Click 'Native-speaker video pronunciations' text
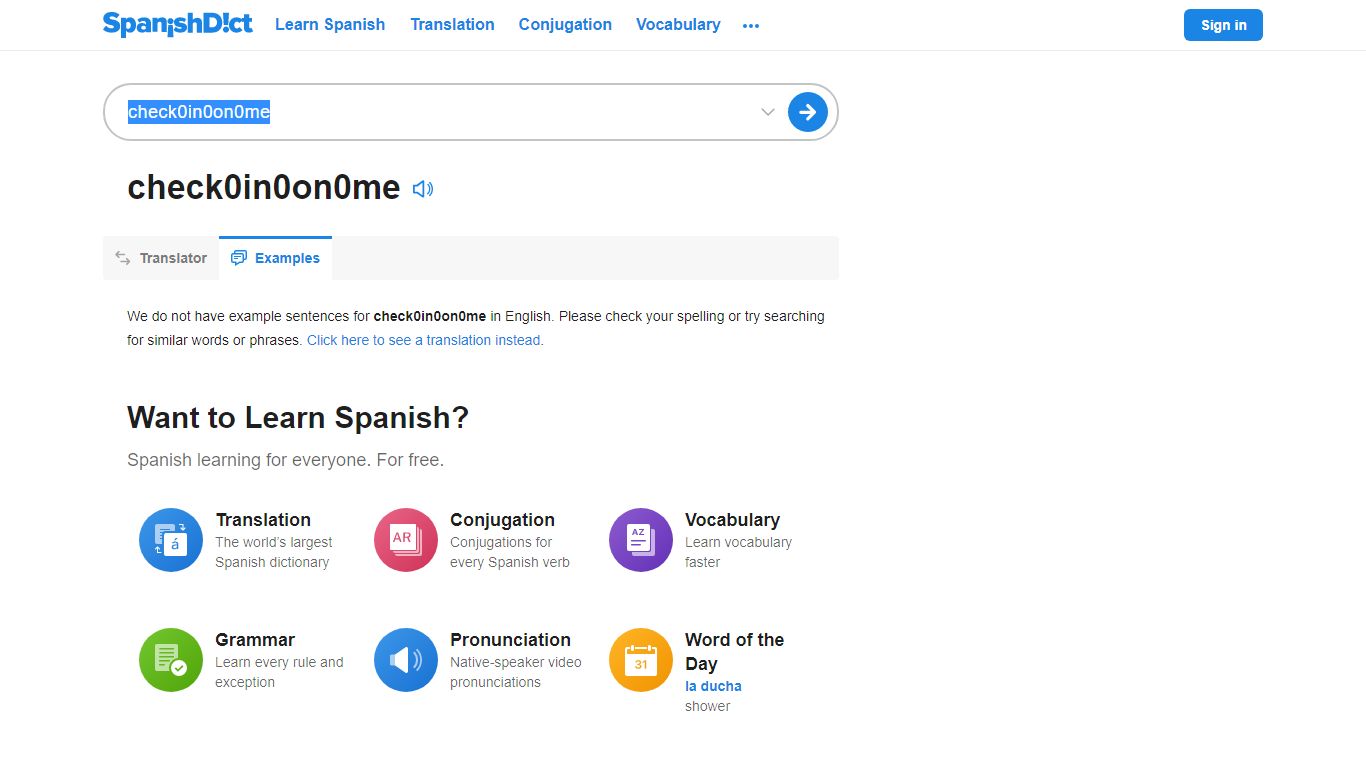Viewport: 1366px width, 768px height. pos(515,672)
